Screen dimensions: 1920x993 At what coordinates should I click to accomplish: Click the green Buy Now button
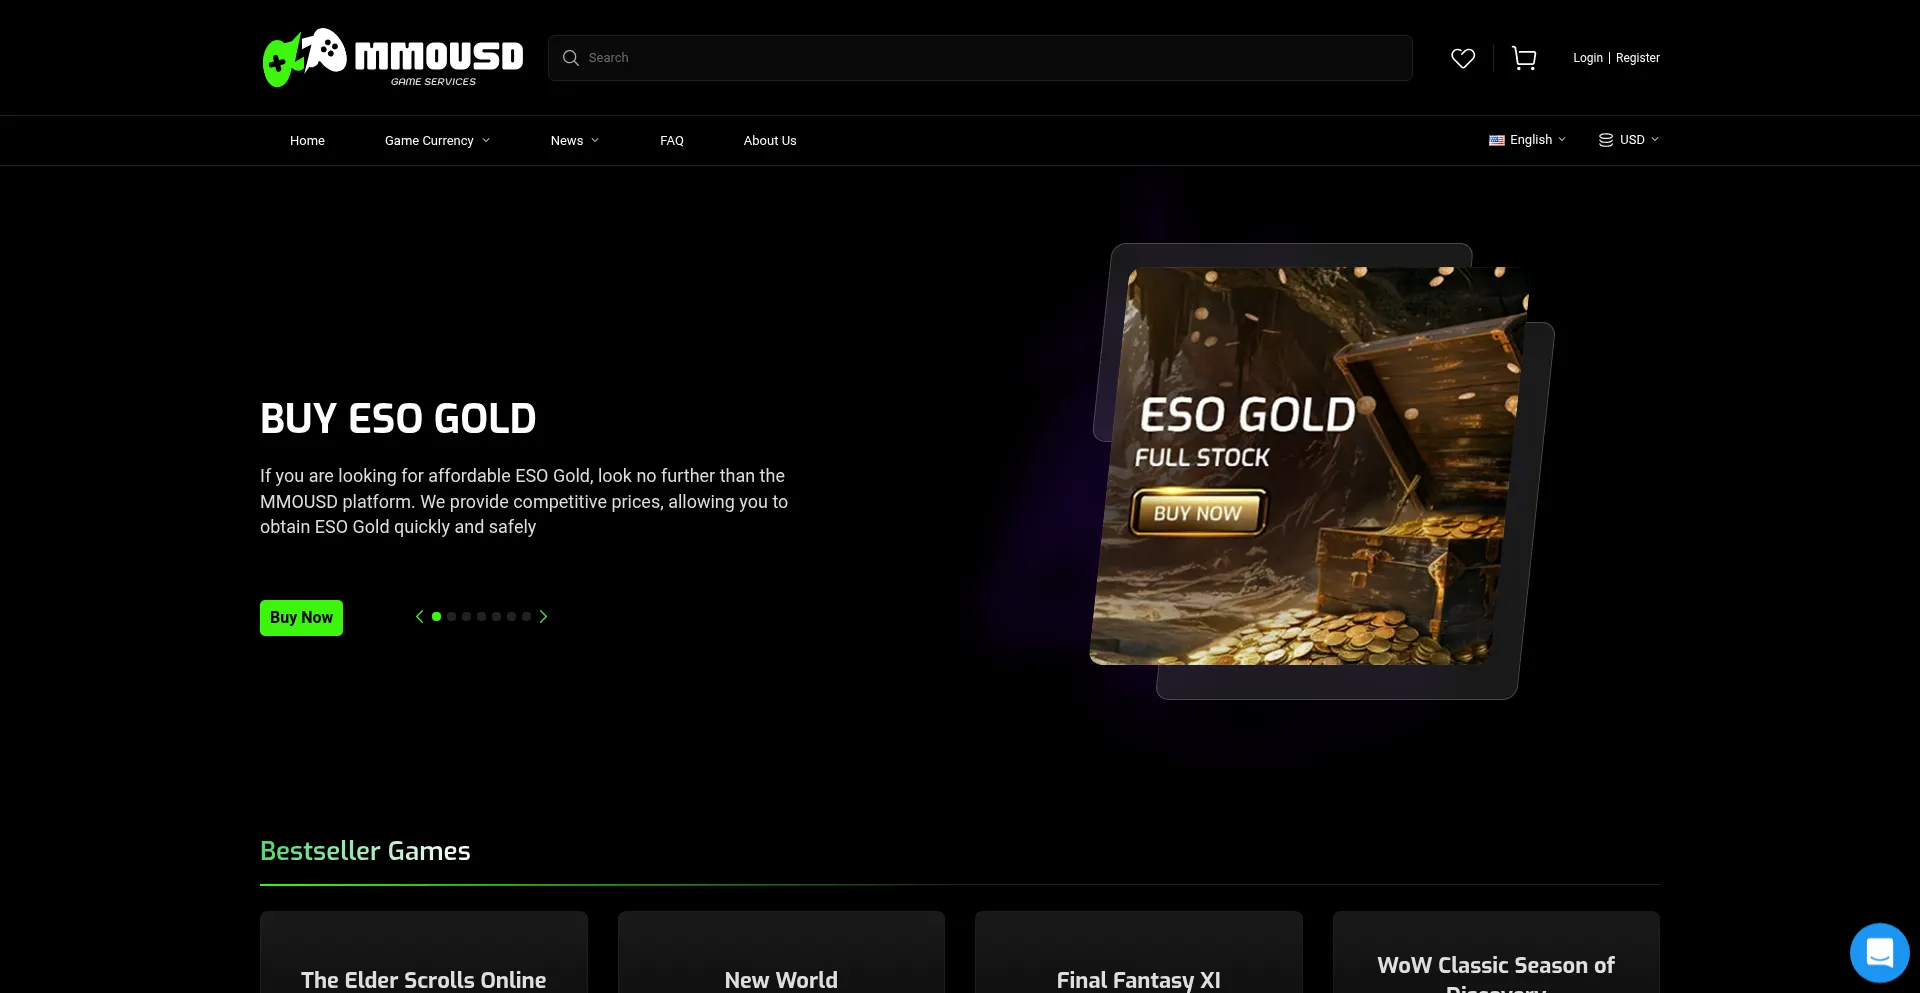[x=301, y=618]
